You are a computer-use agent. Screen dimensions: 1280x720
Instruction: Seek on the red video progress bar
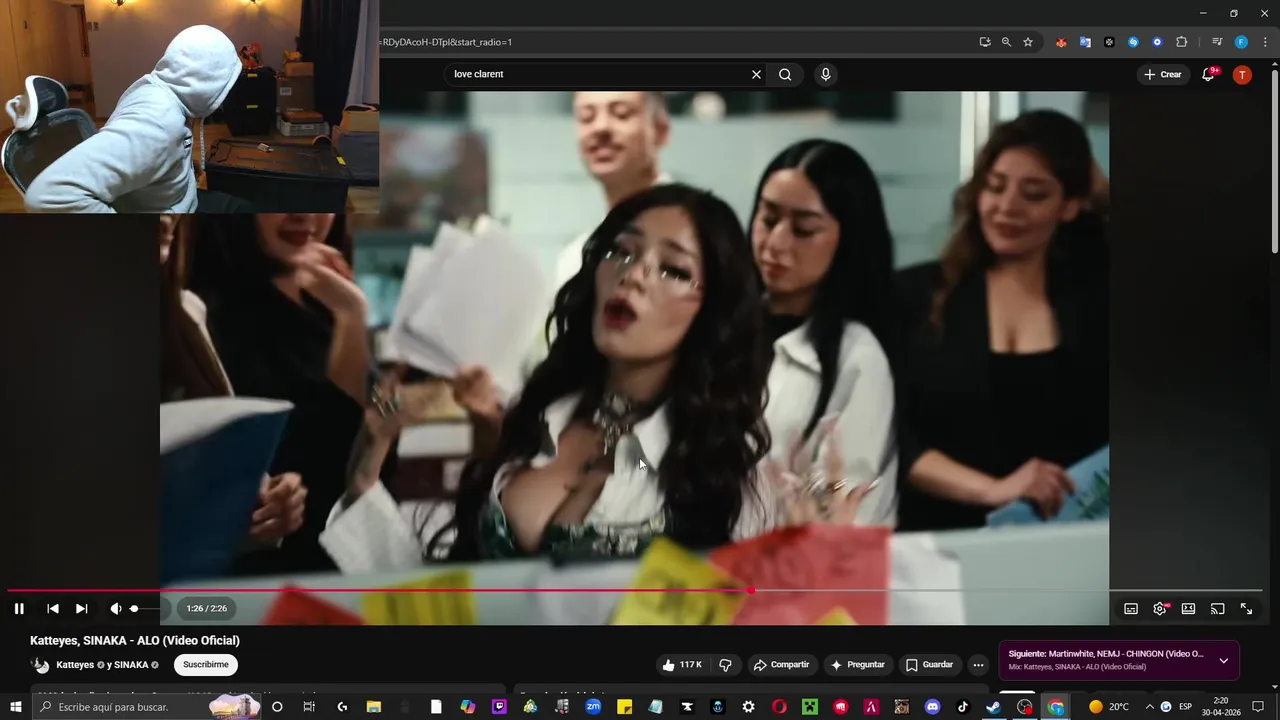[x=635, y=590]
